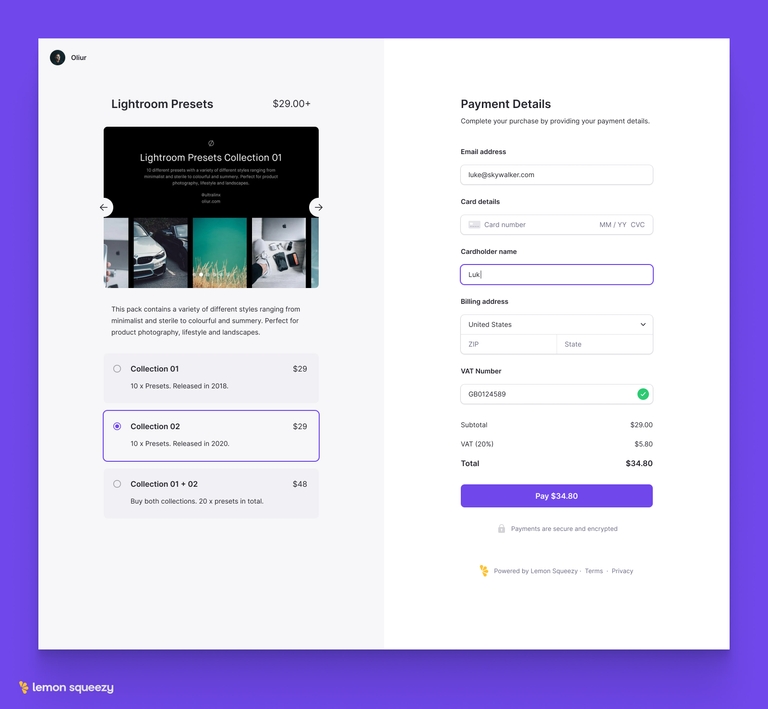Click the green VAT verified checkmark
The width and height of the screenshot is (768, 709).
643,394
